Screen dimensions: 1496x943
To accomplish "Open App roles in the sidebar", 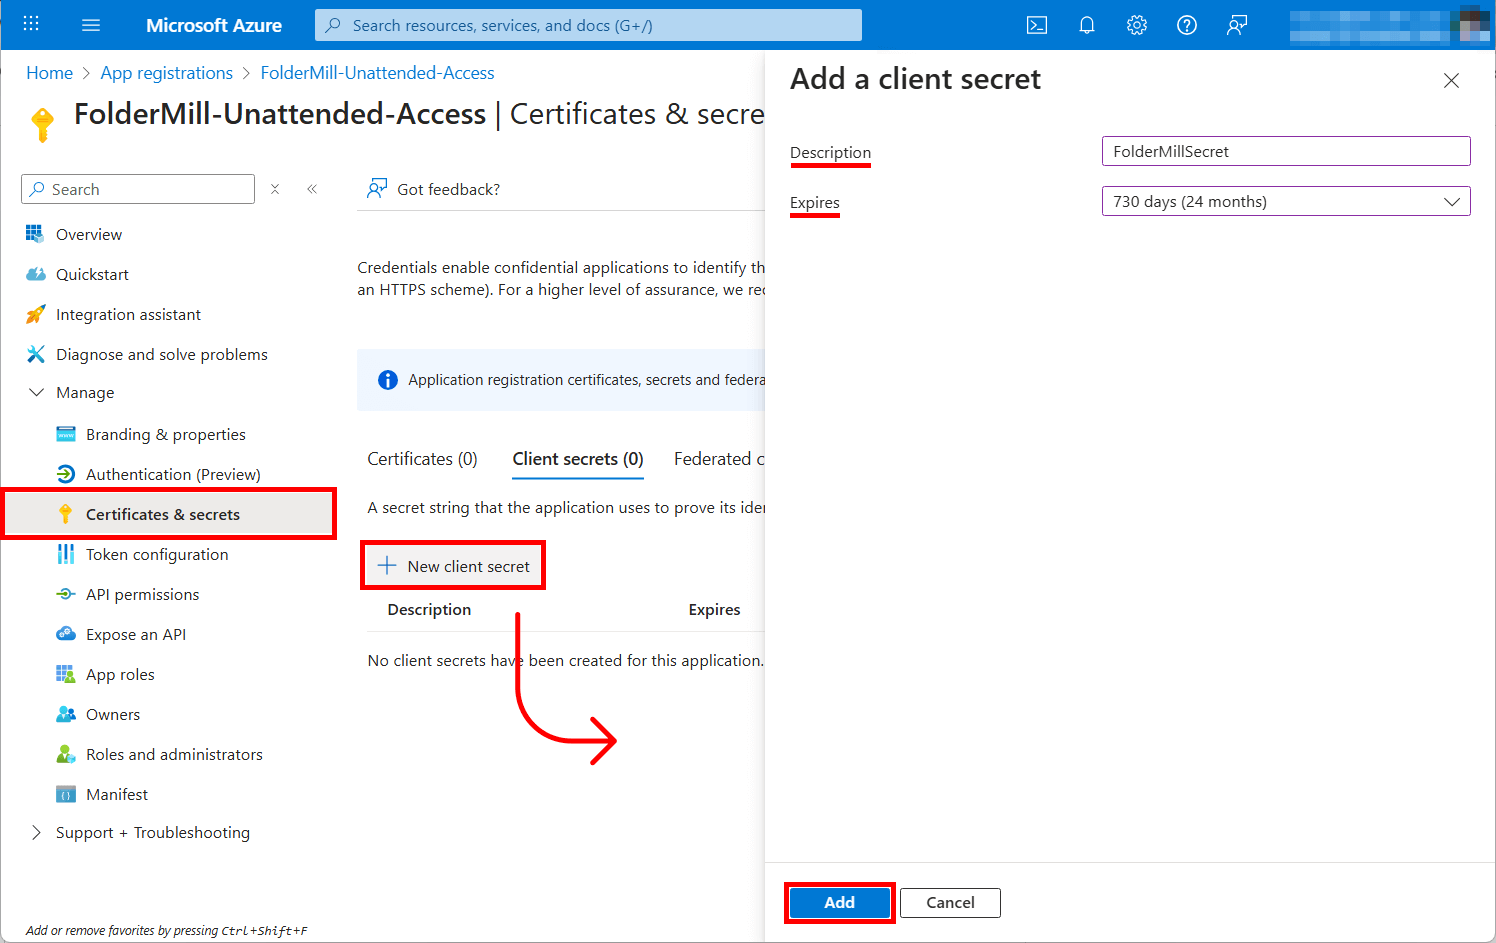I will click(117, 674).
